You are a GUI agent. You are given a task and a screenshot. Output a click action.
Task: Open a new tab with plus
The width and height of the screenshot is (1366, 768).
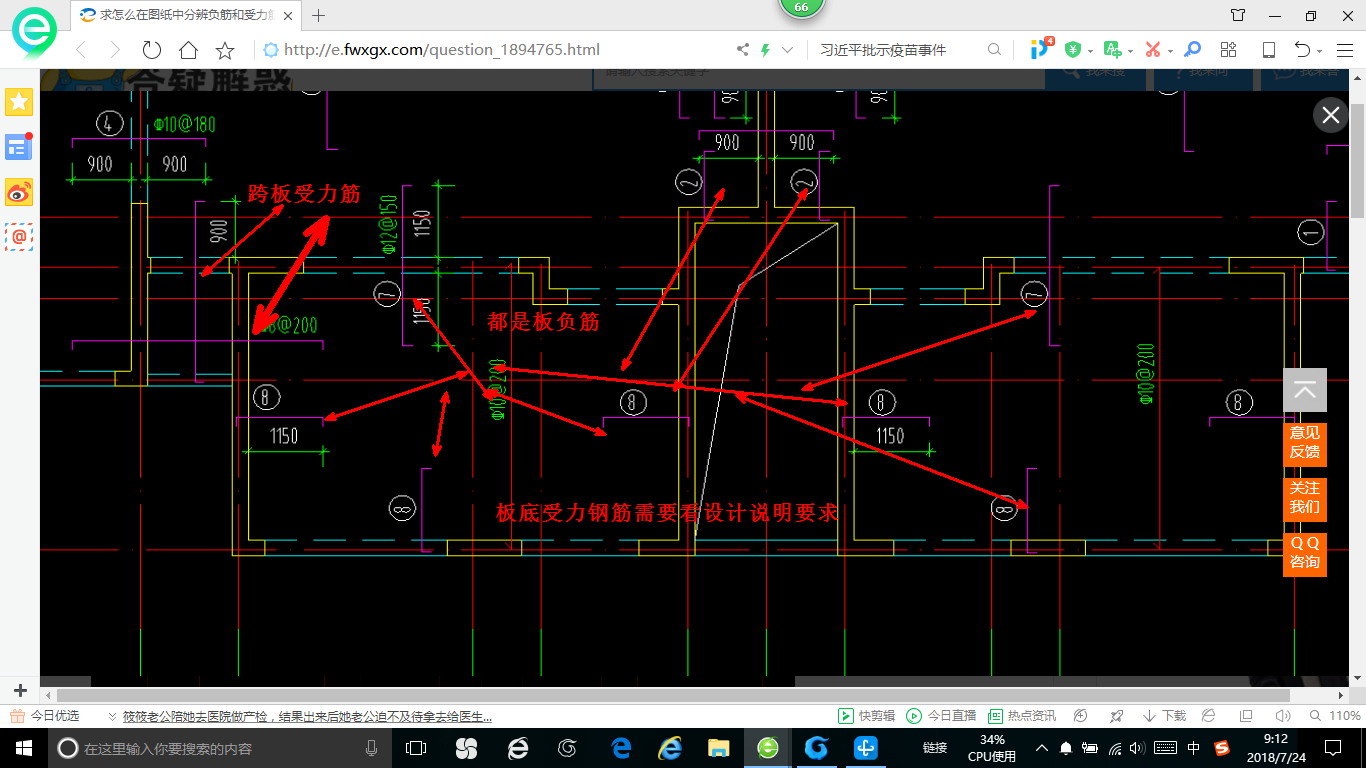tap(319, 15)
